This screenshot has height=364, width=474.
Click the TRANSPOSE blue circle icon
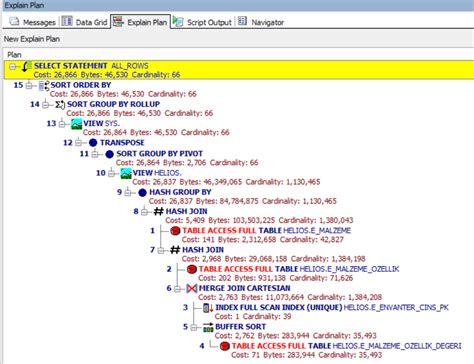[93, 143]
